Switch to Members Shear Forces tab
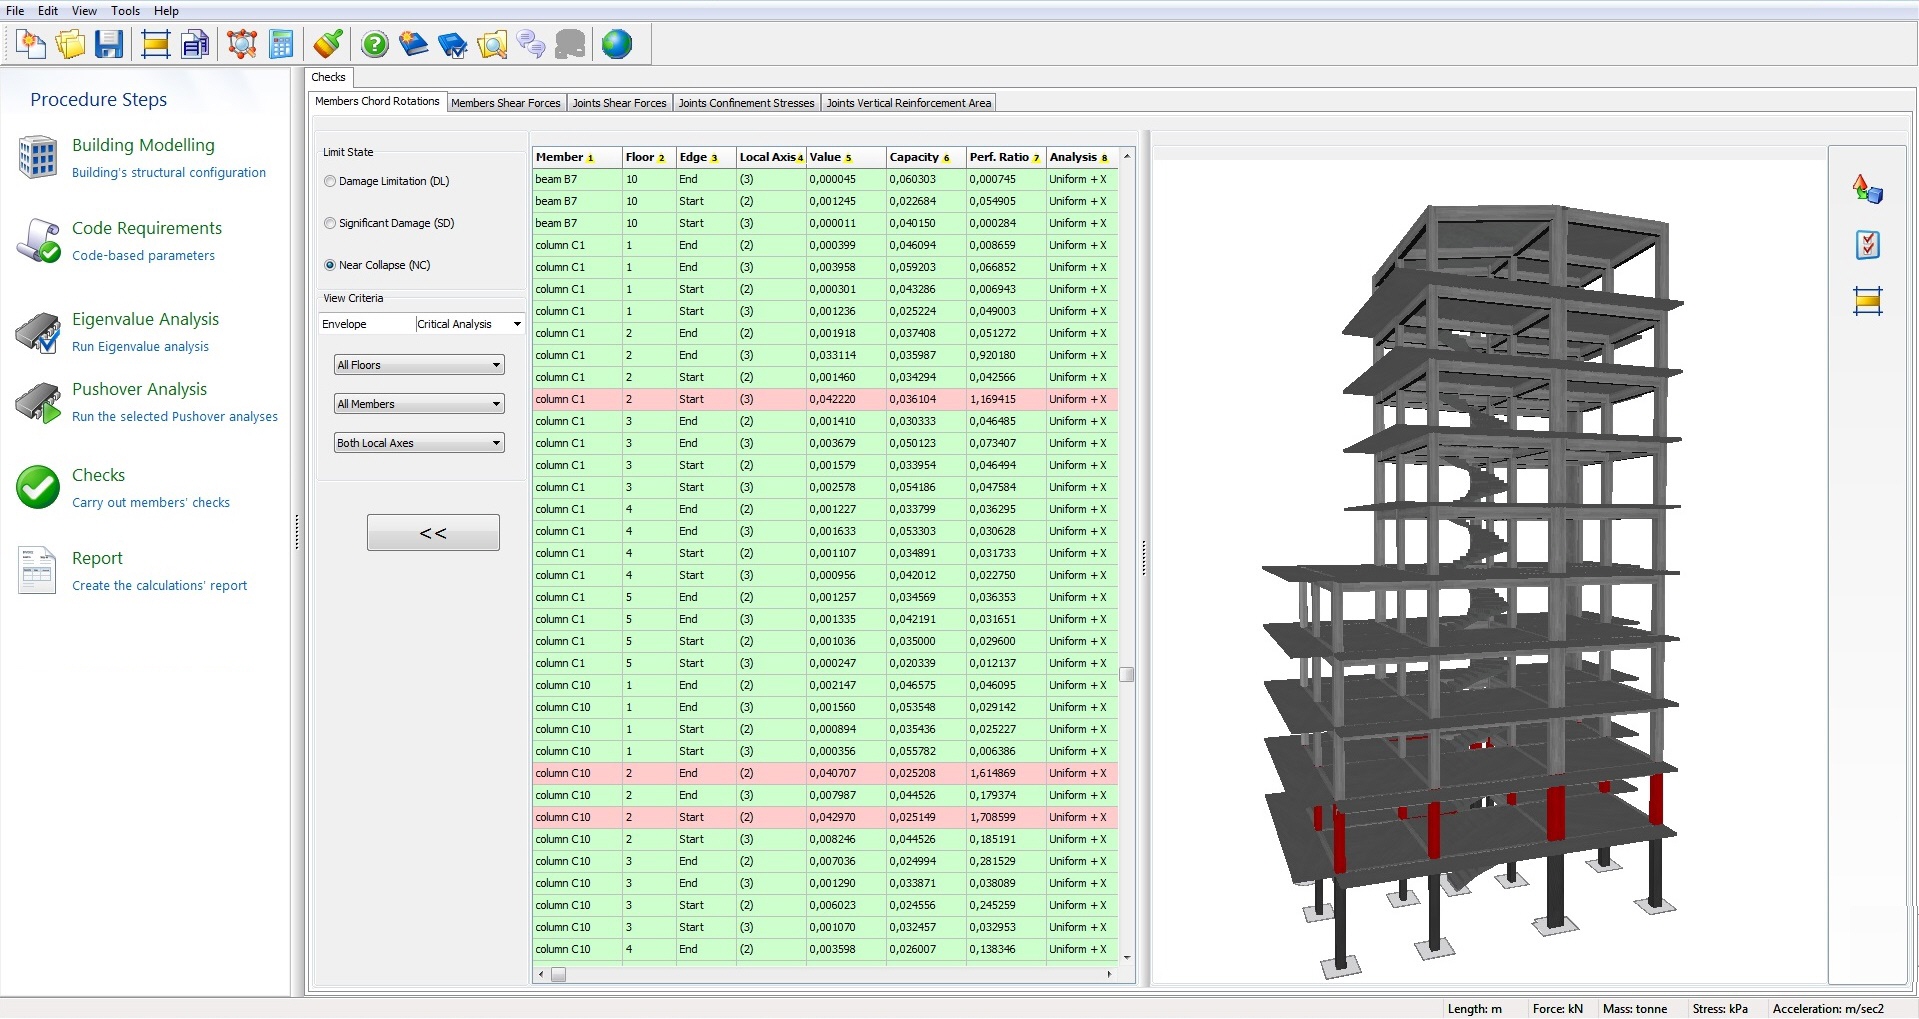The width and height of the screenshot is (1919, 1019). pos(505,103)
